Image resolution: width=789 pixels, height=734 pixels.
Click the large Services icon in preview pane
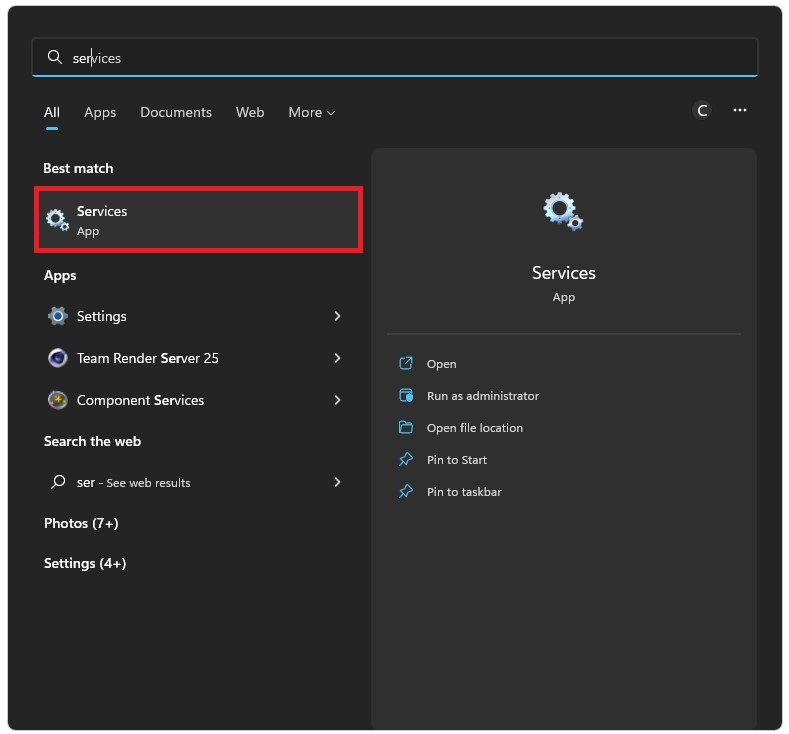tap(563, 211)
